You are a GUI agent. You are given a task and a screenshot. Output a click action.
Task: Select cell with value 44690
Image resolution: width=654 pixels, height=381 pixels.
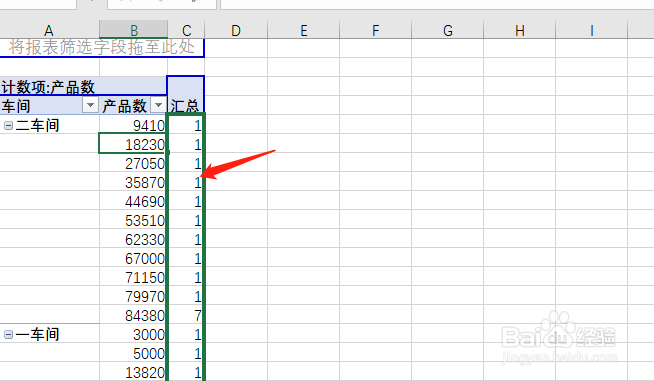[133, 201]
